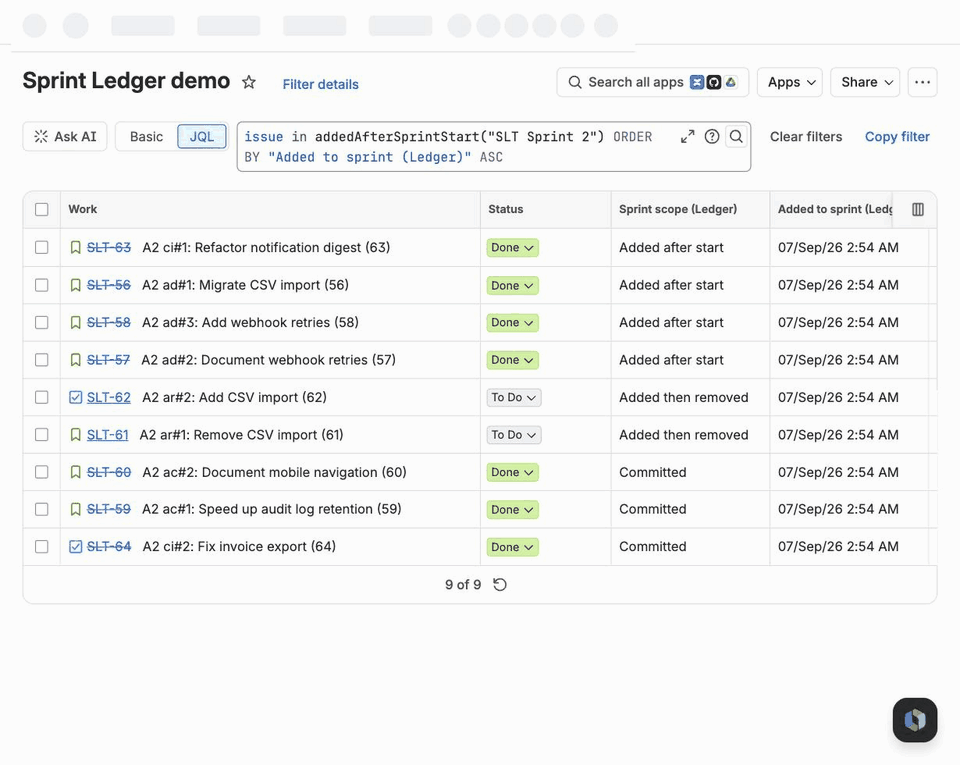Open JQL syntax help question mark
The height and width of the screenshot is (765, 960).
[x=711, y=136]
